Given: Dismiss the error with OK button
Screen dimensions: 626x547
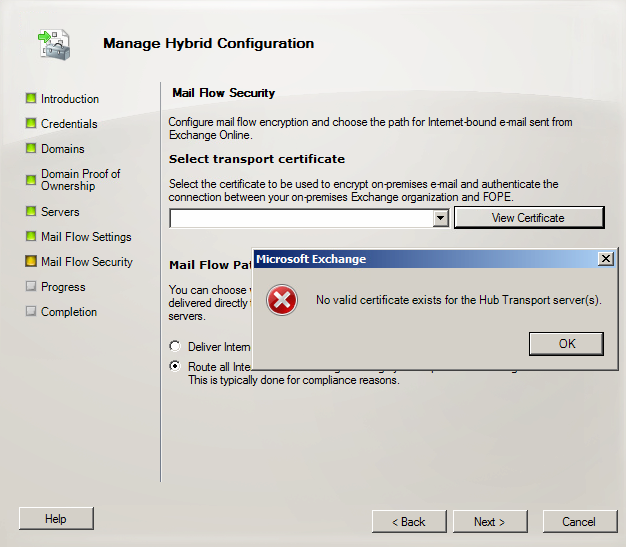Looking at the screenshot, I should [x=567, y=344].
